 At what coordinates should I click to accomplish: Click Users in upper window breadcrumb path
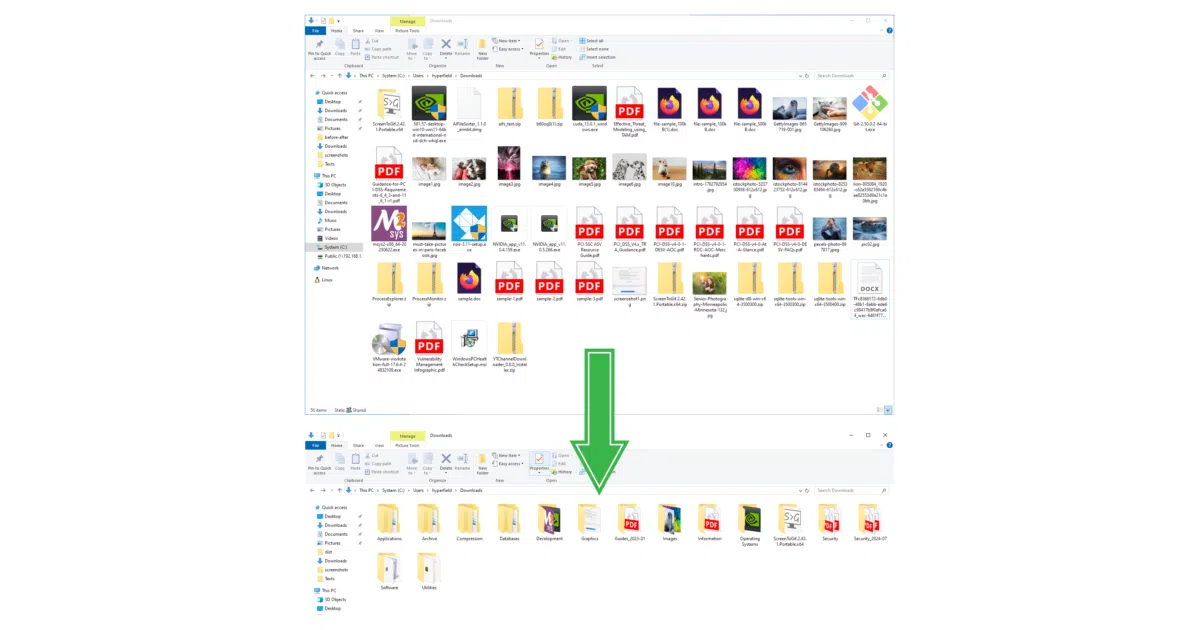tap(418, 76)
